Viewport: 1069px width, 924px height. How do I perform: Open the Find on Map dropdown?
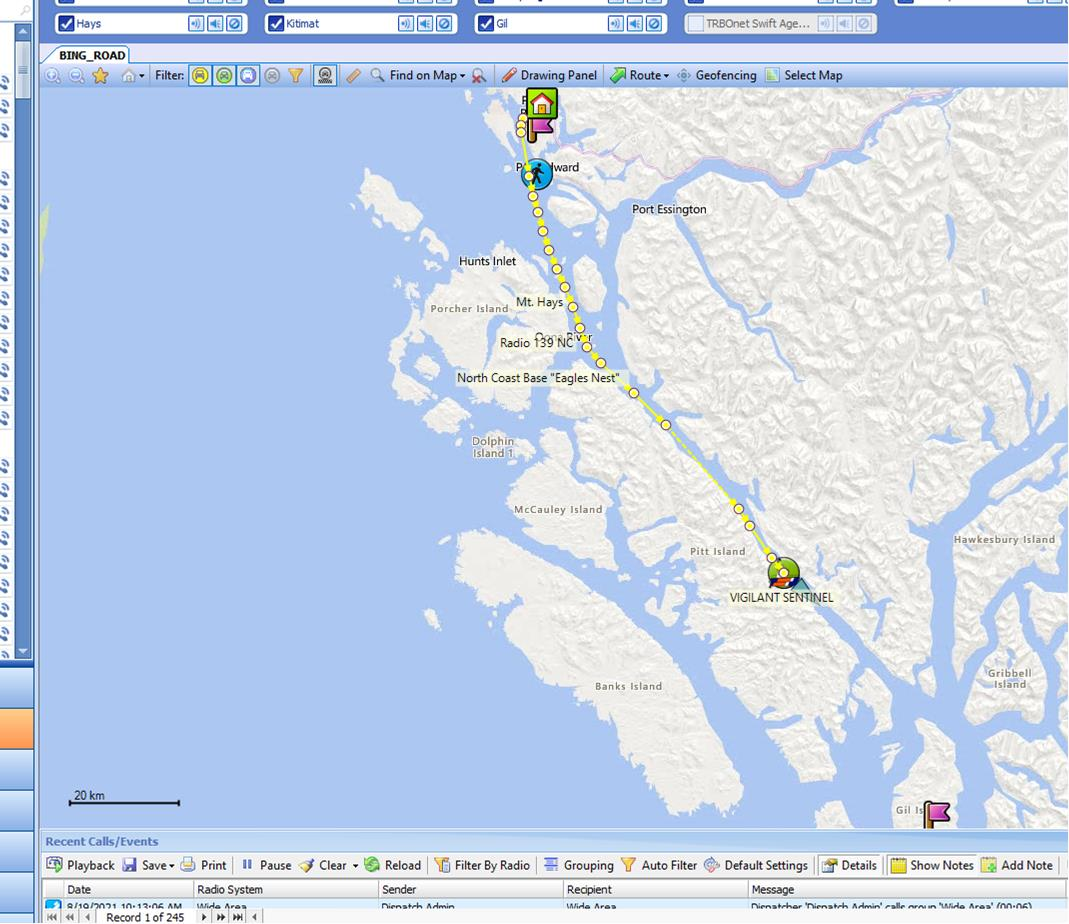[x=462, y=76]
